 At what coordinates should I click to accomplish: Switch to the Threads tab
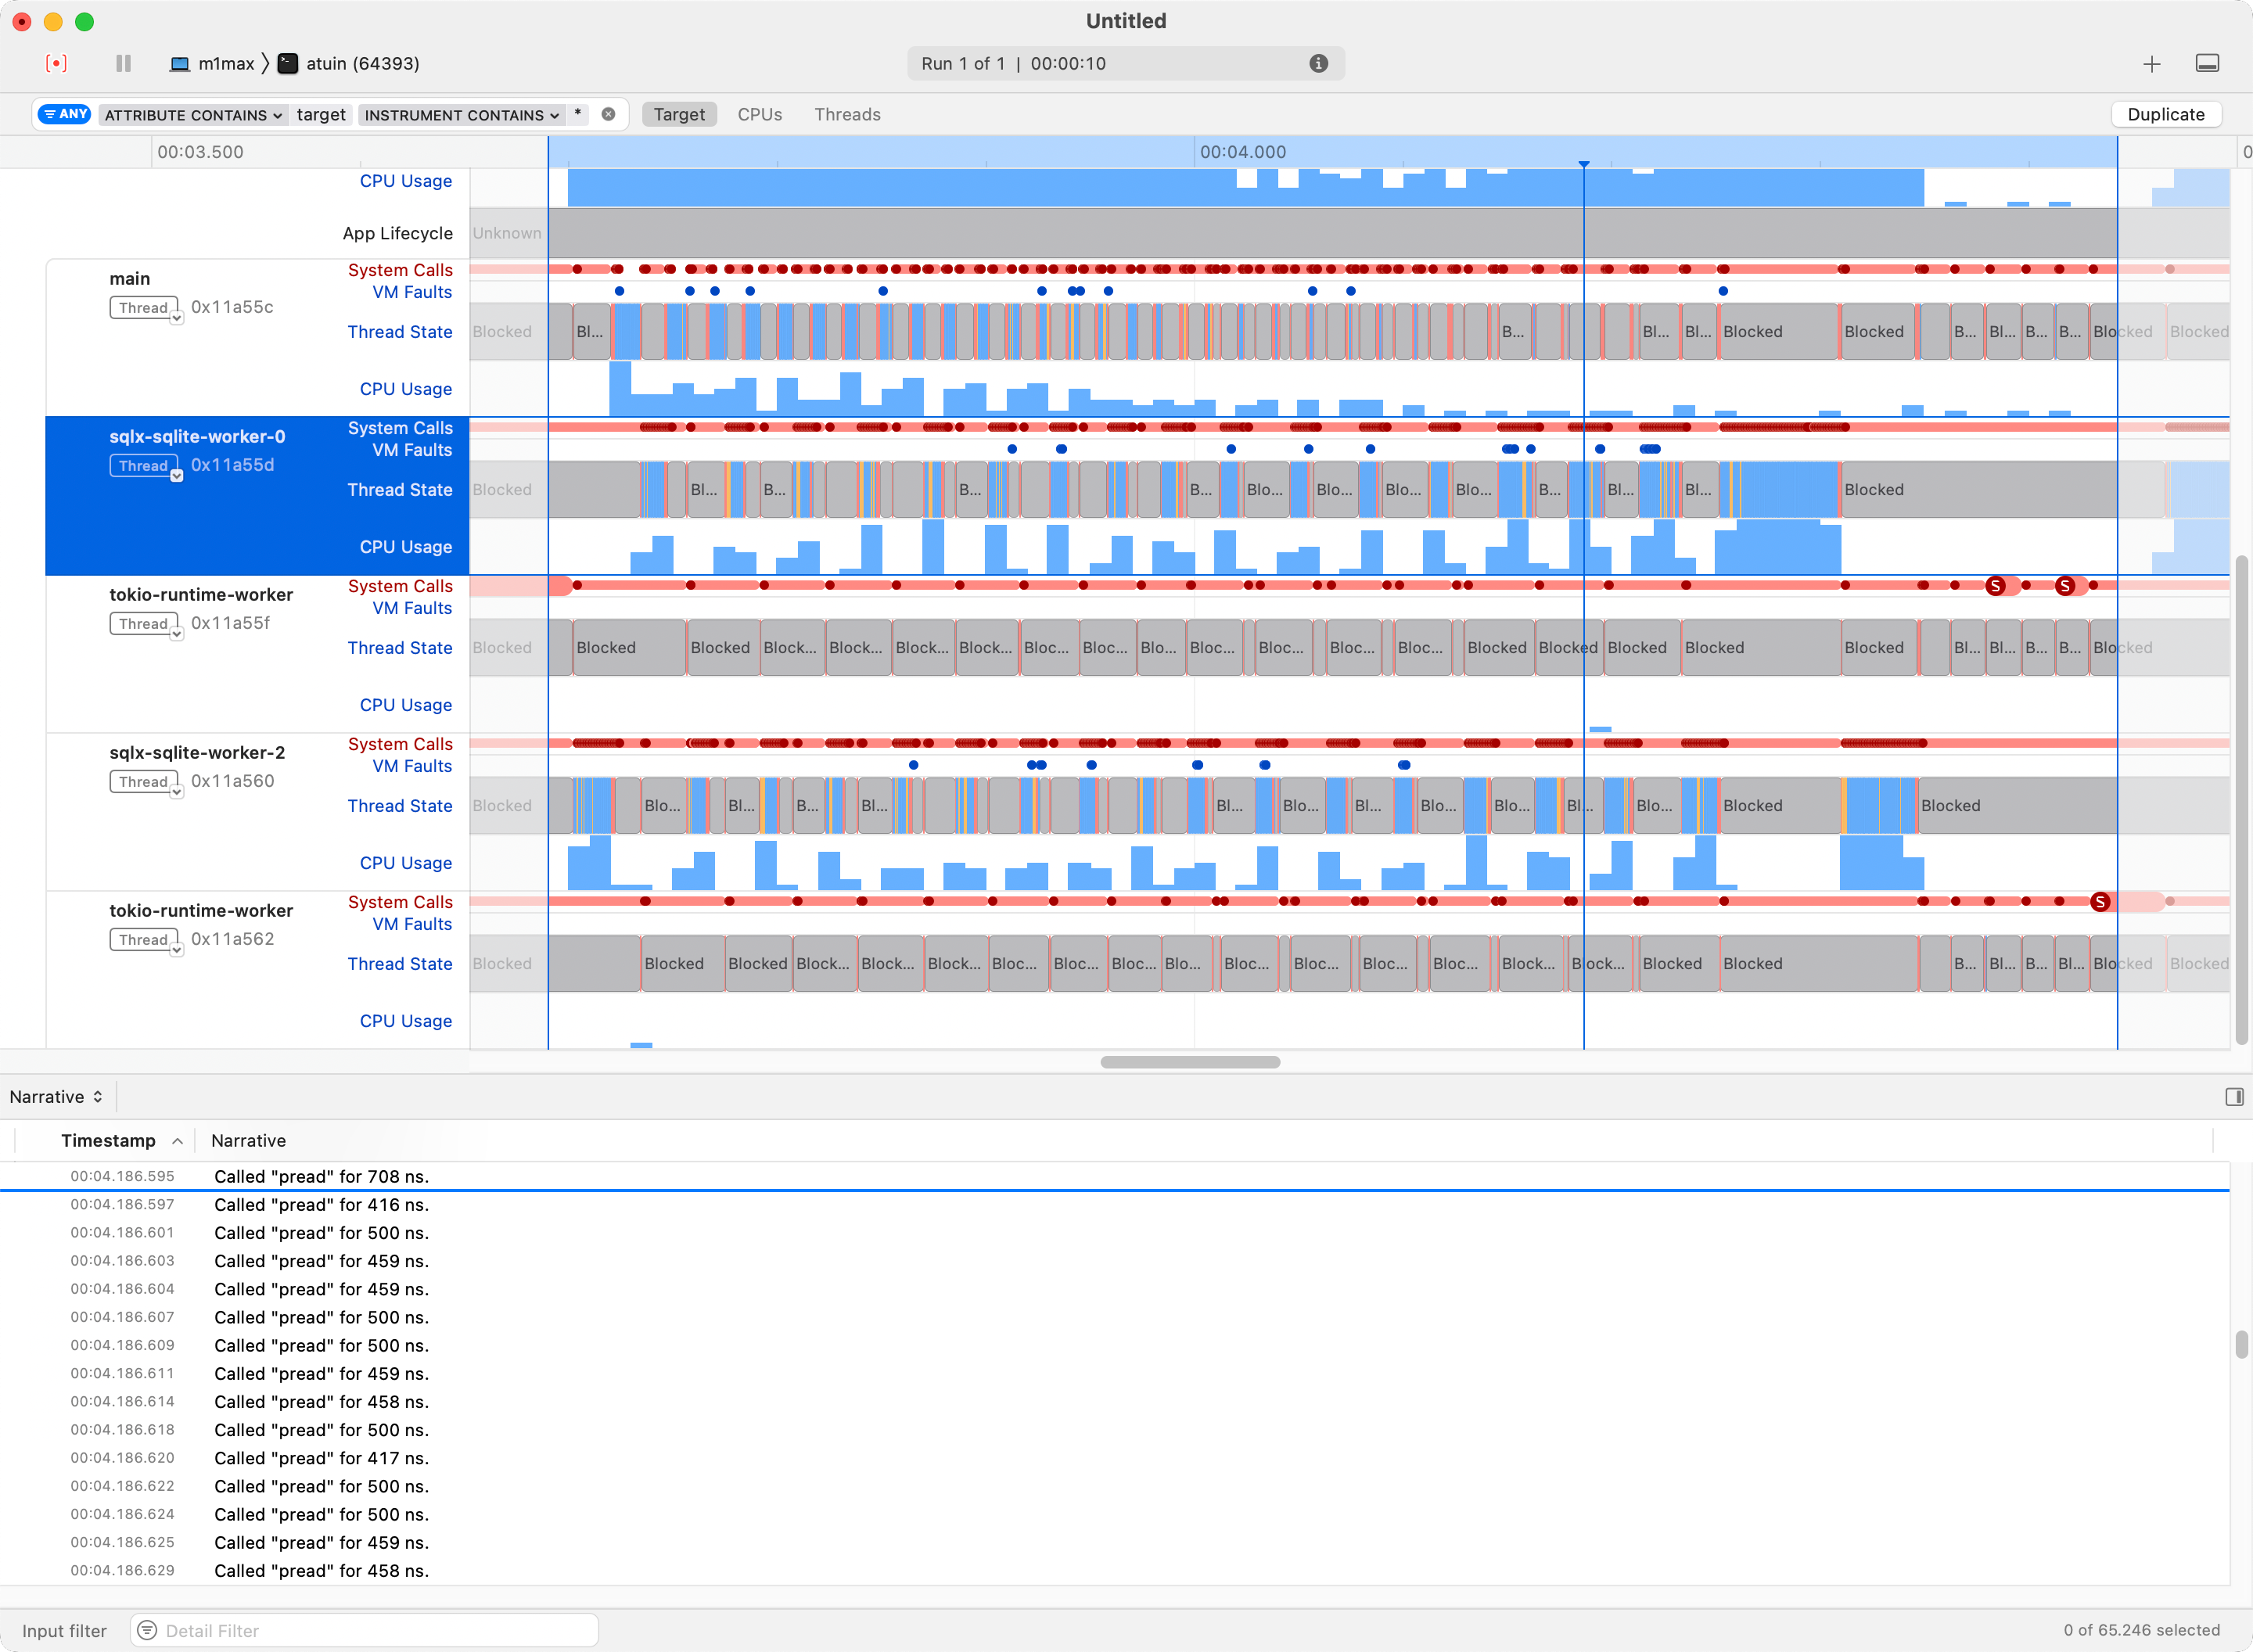[846, 114]
